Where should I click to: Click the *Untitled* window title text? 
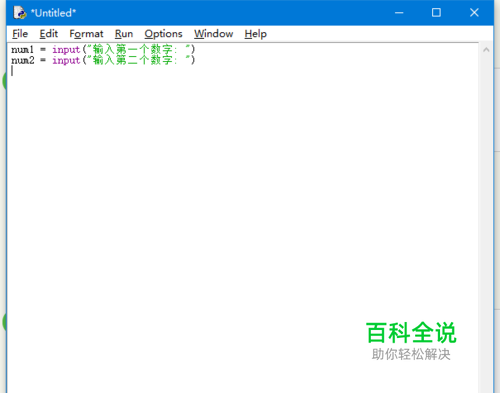coord(53,13)
